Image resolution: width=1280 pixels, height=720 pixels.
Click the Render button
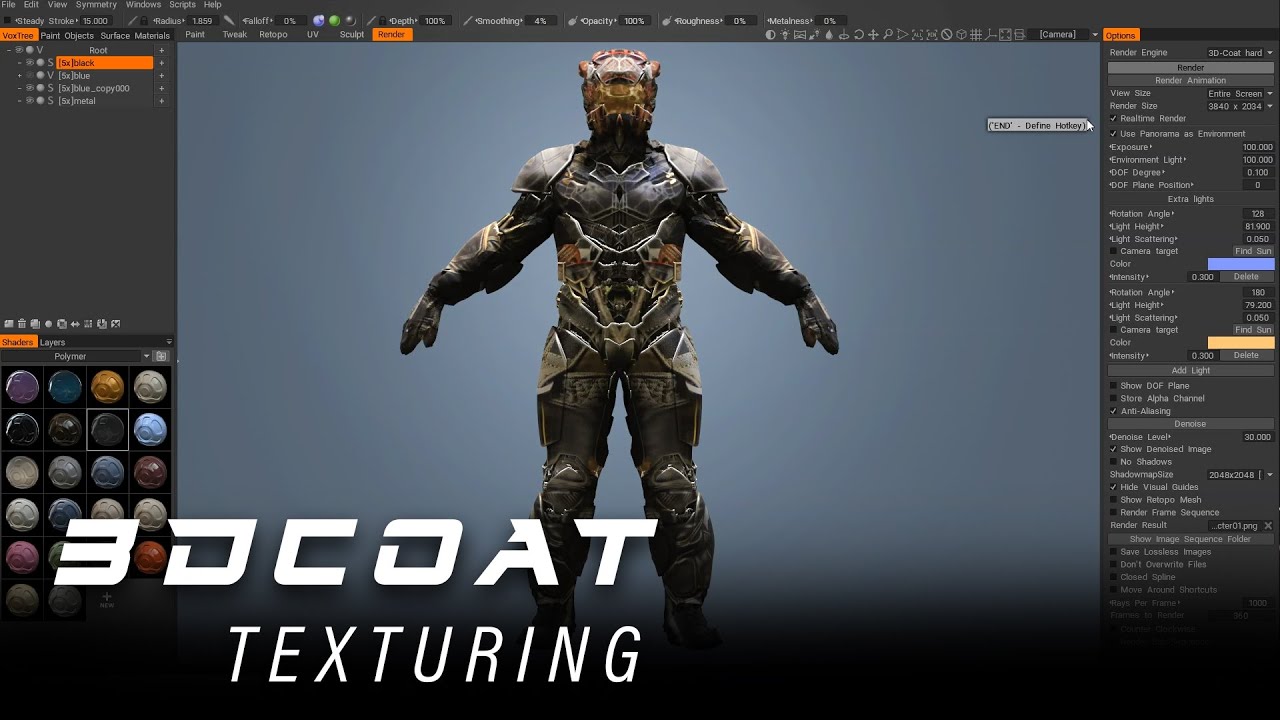tap(1190, 67)
